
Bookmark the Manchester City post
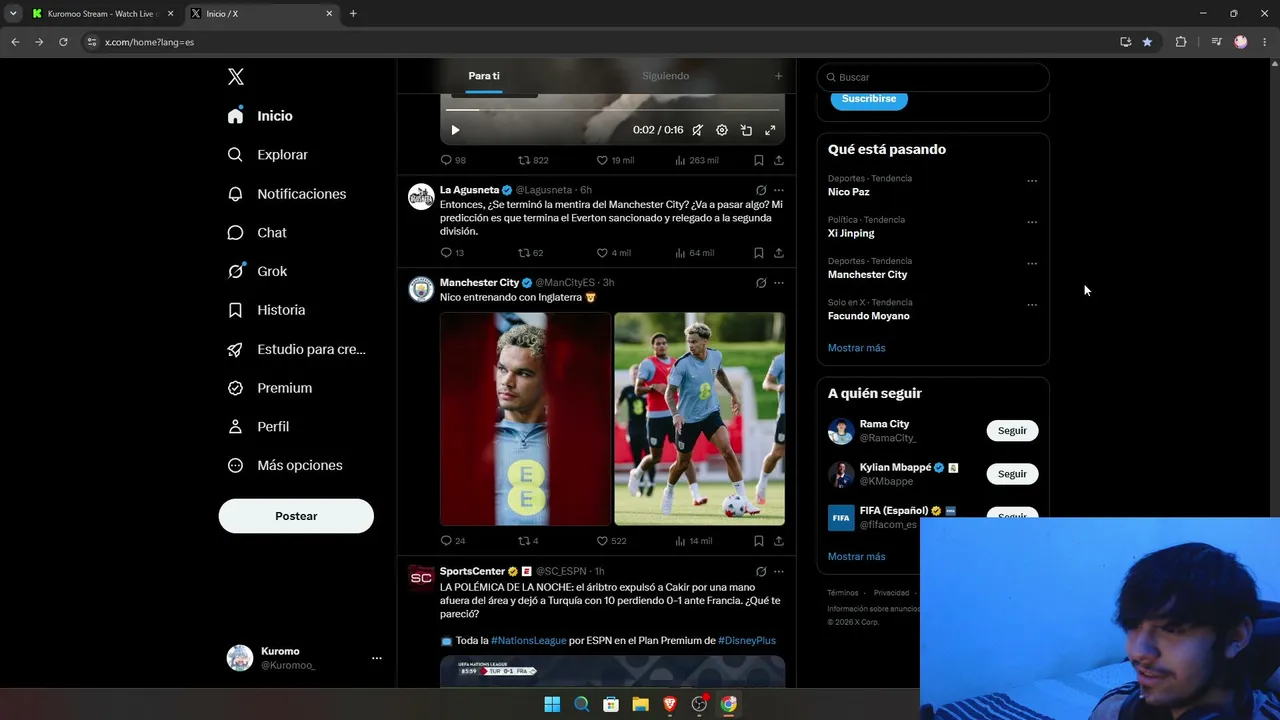point(759,541)
